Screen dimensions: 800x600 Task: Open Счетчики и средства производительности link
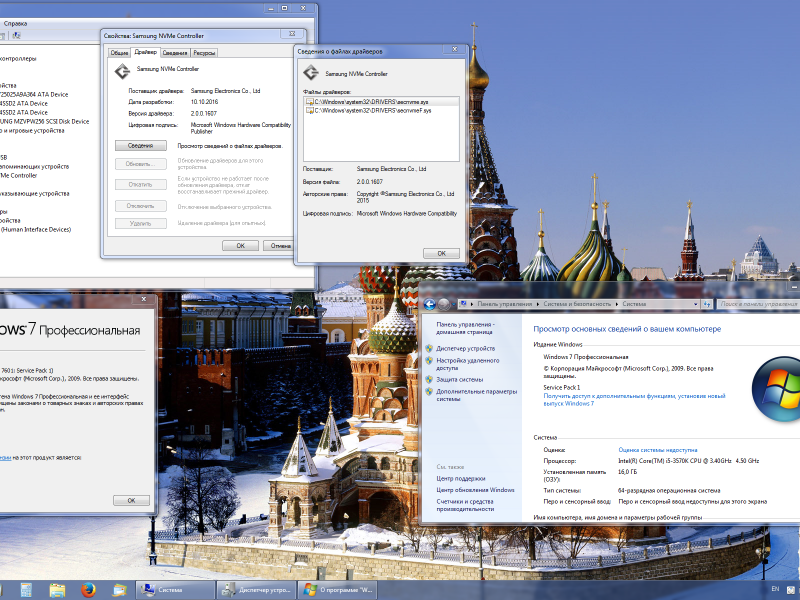point(465,505)
